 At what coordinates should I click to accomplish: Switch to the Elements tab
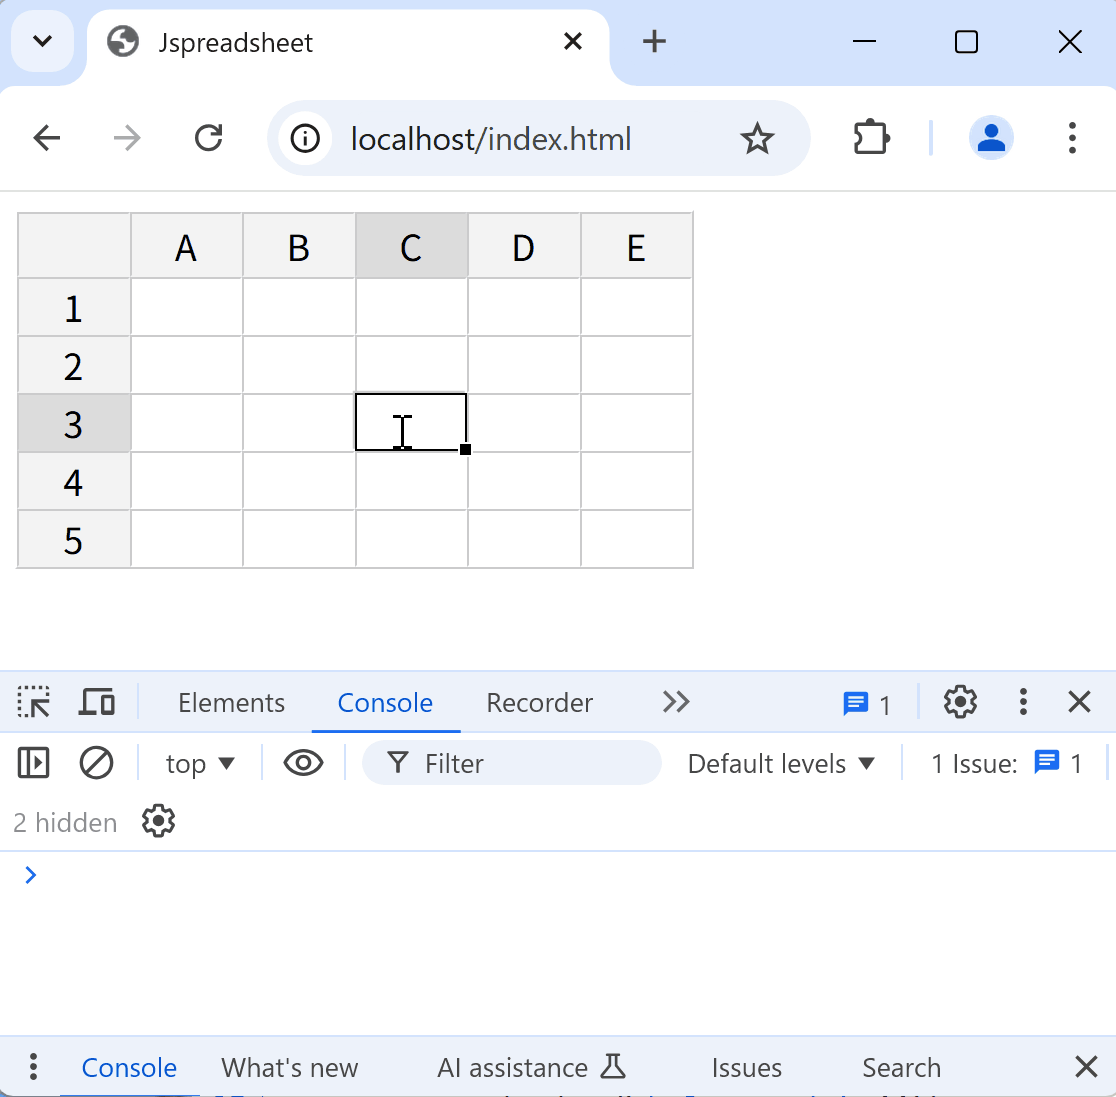(x=231, y=702)
